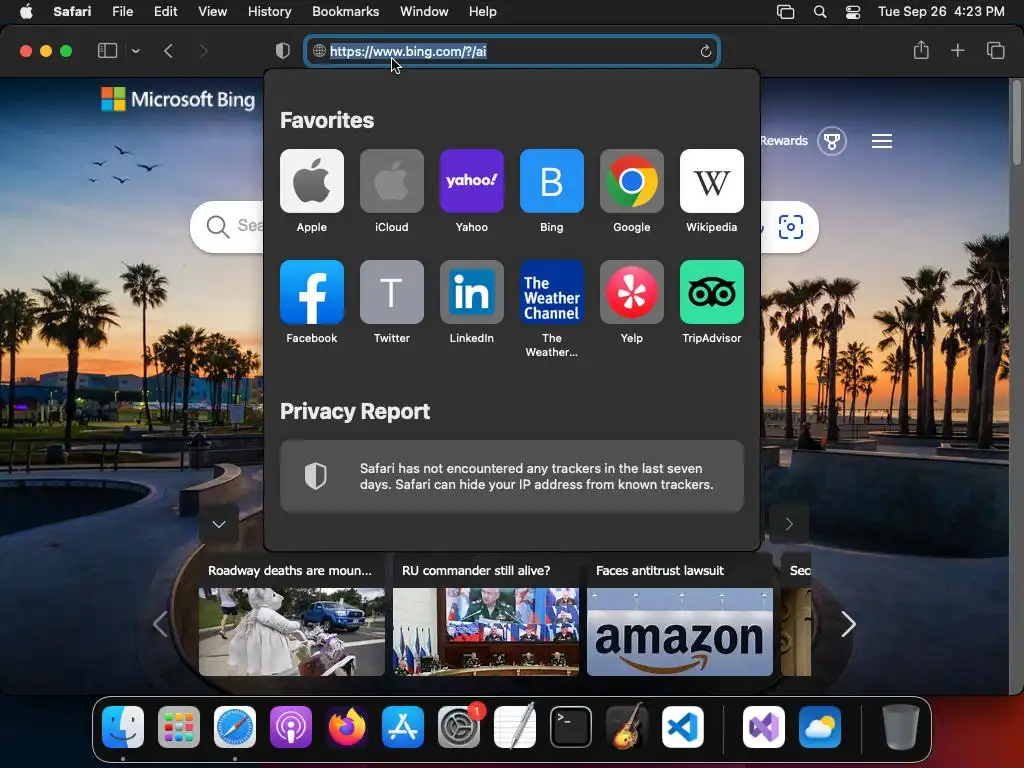
Task: Reload the page with the refresh icon
Action: click(705, 51)
